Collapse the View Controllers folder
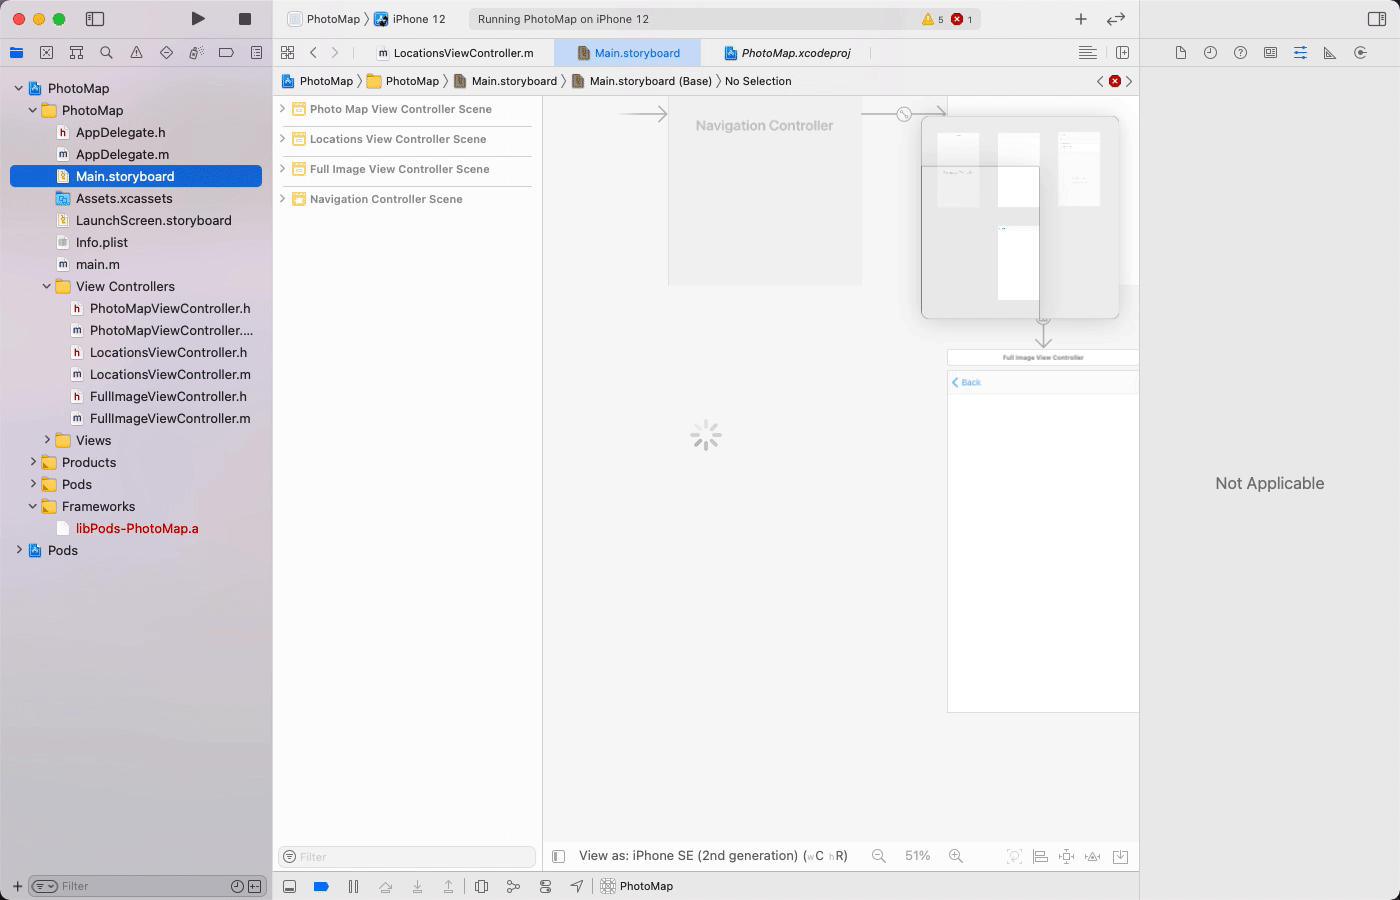The width and height of the screenshot is (1400, 900). [x=46, y=286]
